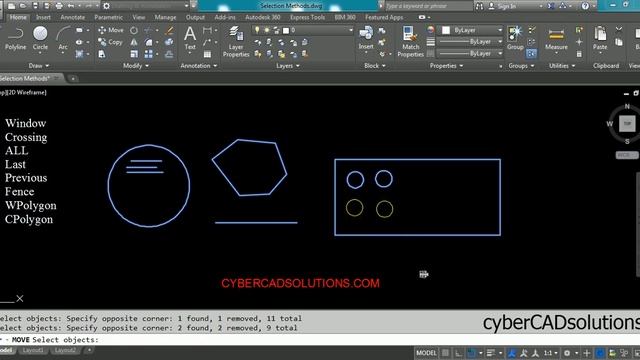Open the Parametric ribbon tab
The image size is (640, 360).
(109, 17)
